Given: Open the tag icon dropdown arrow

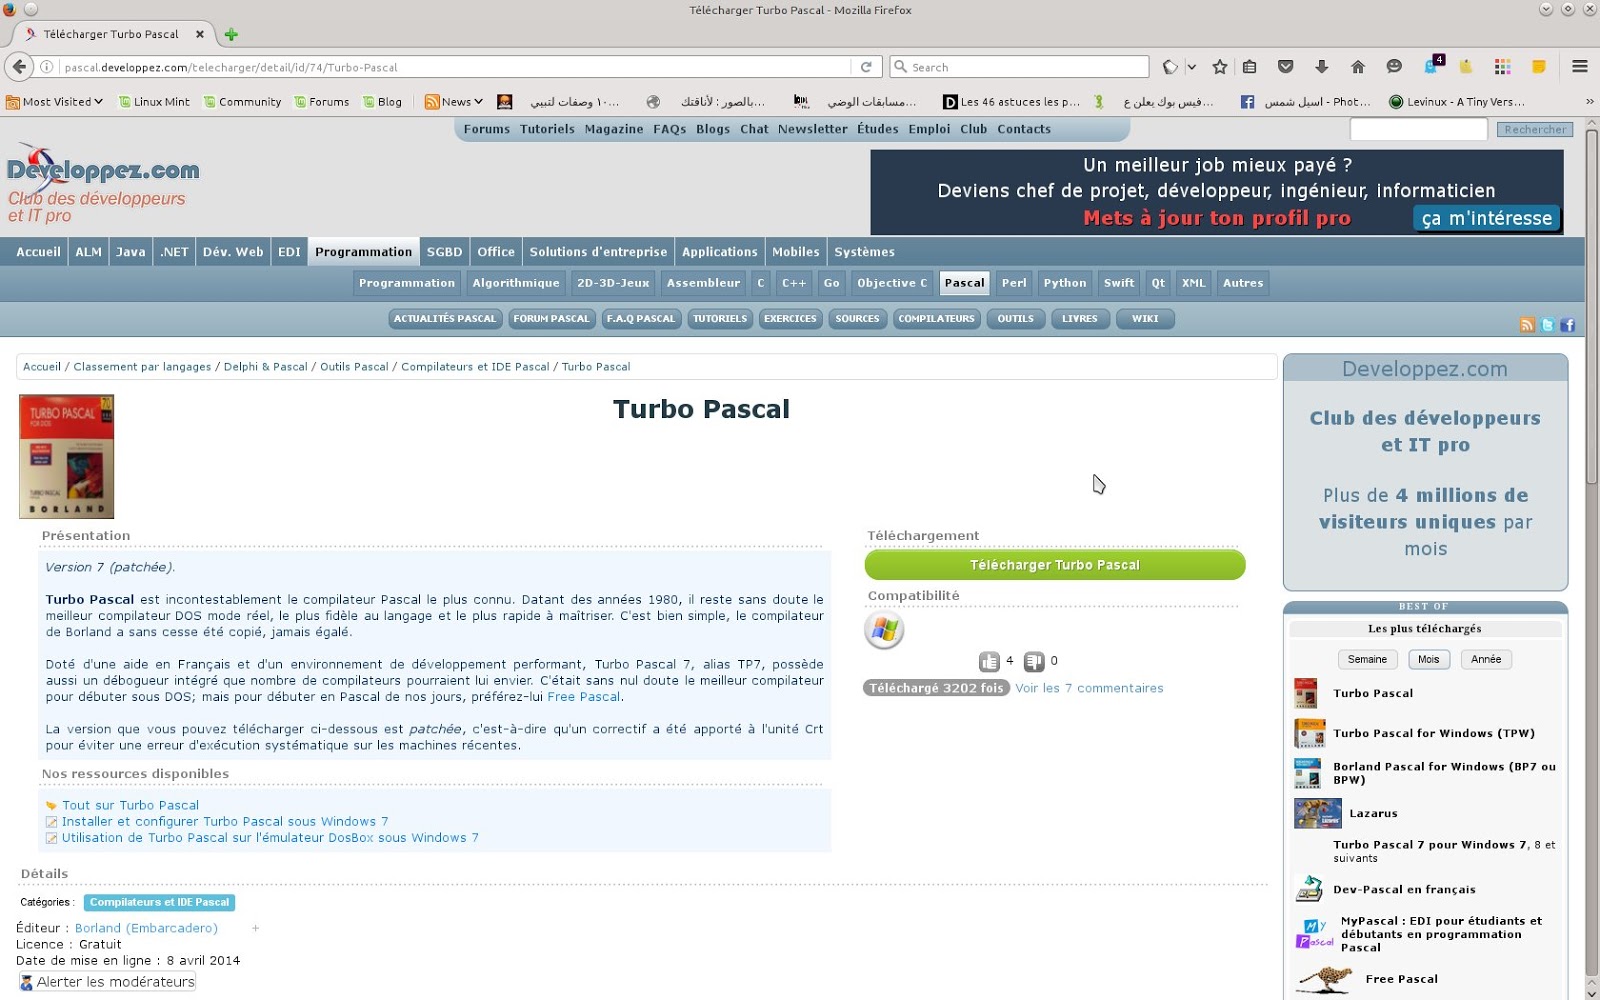Looking at the screenshot, I should pyautogui.click(x=1191, y=67).
